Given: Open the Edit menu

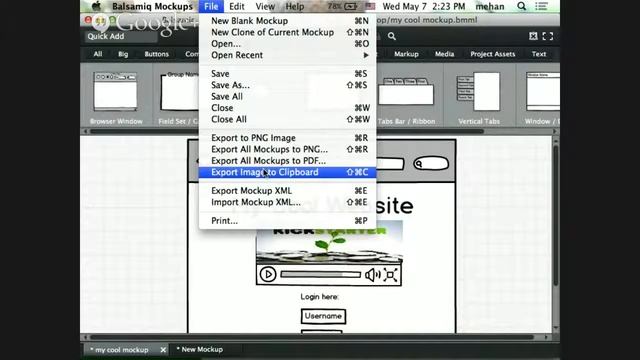Looking at the screenshot, I should pos(237,6).
